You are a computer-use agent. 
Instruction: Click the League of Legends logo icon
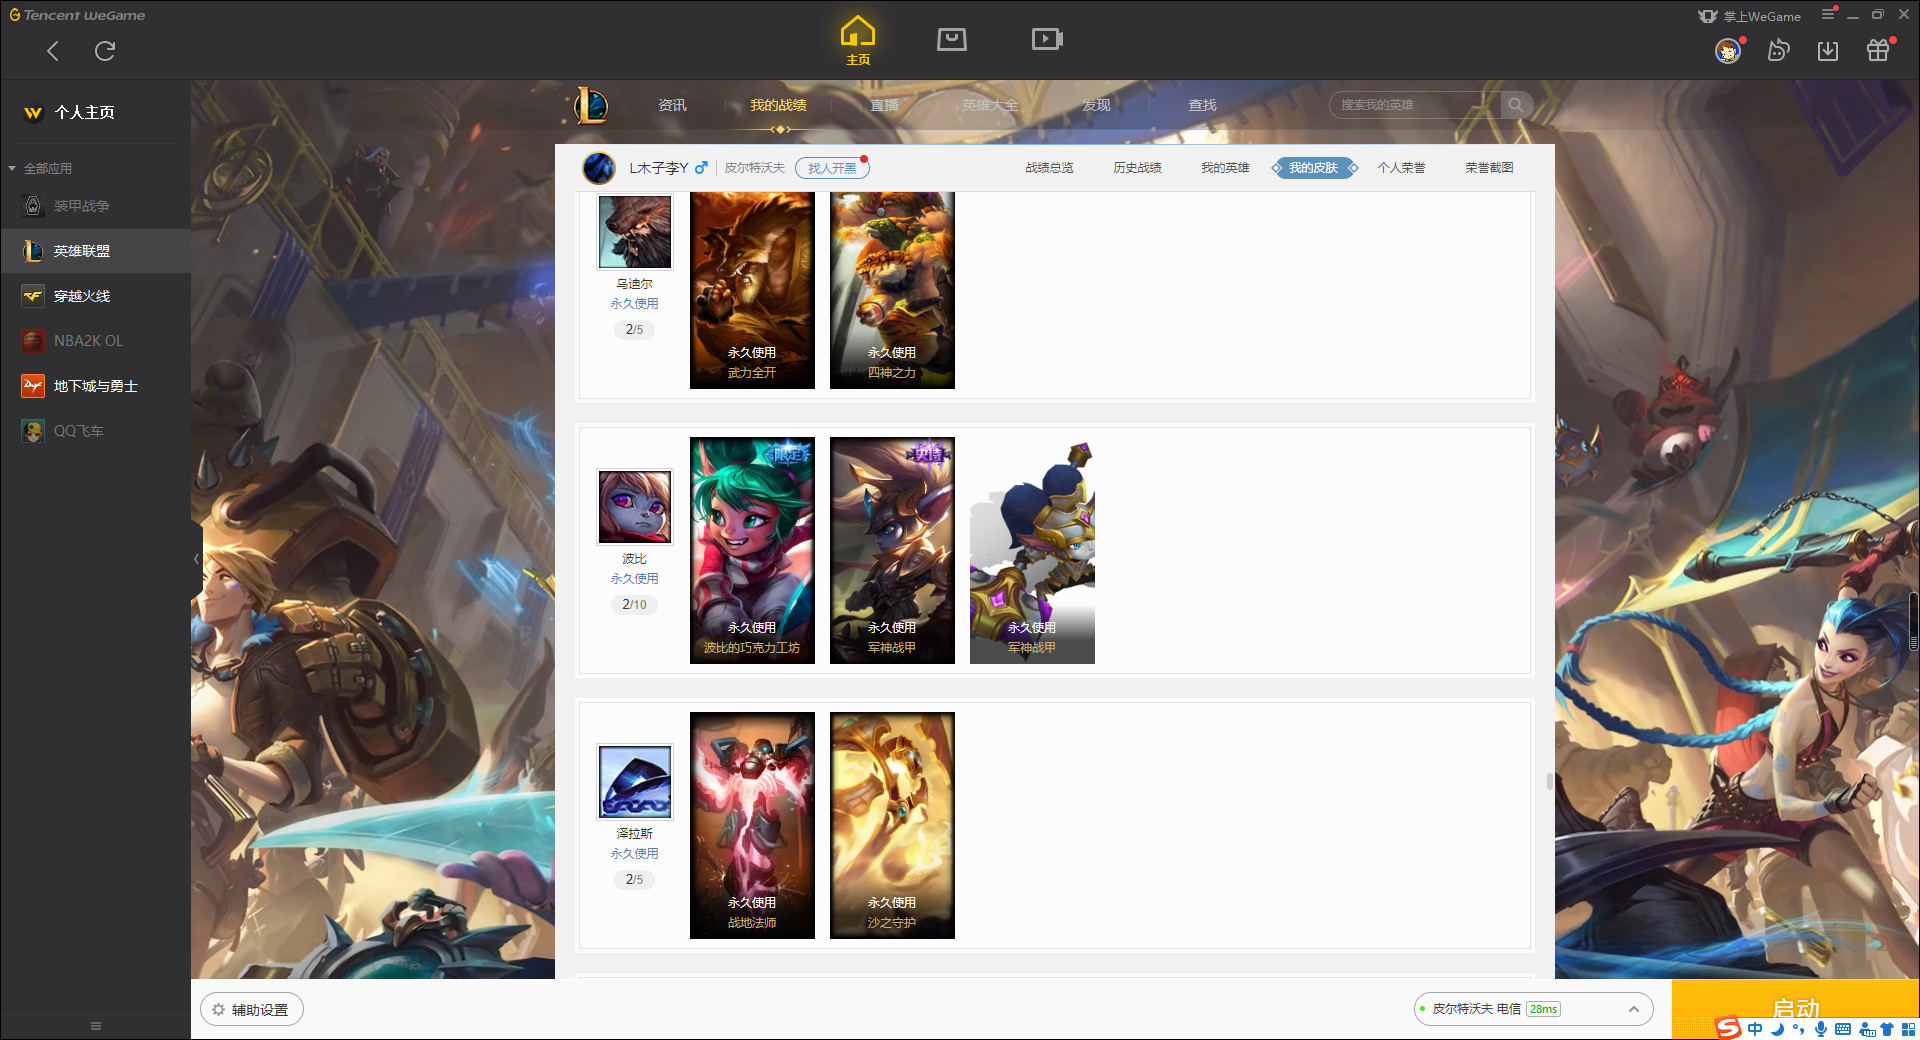point(590,105)
